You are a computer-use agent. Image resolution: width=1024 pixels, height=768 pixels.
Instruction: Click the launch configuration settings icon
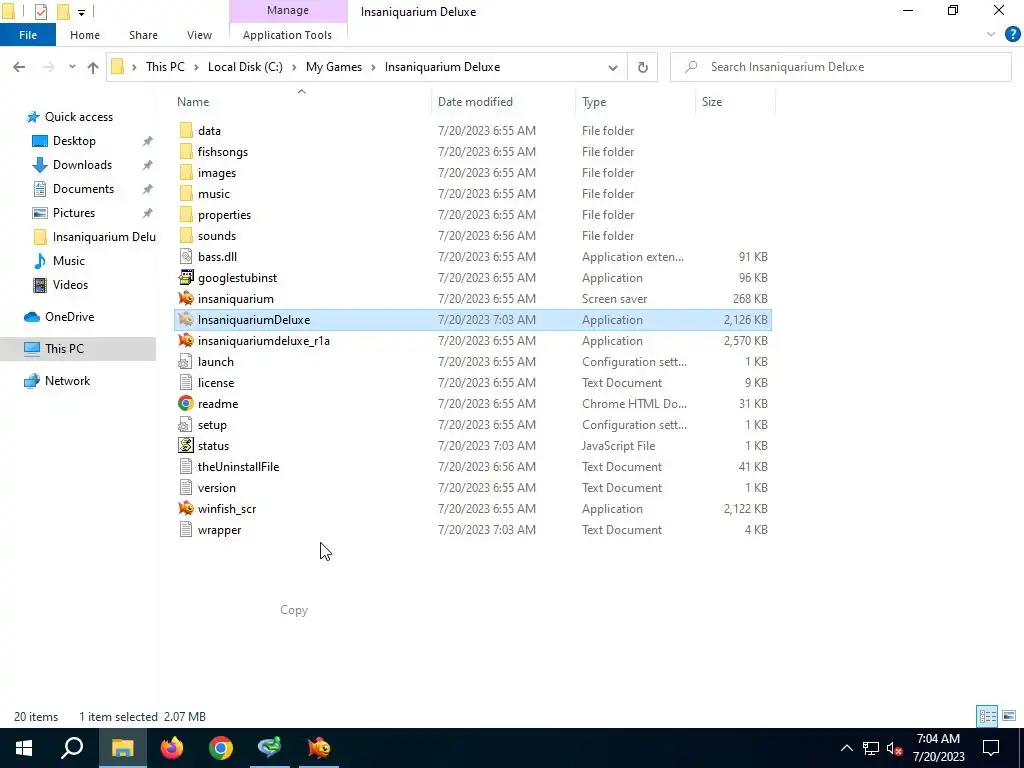pos(186,362)
